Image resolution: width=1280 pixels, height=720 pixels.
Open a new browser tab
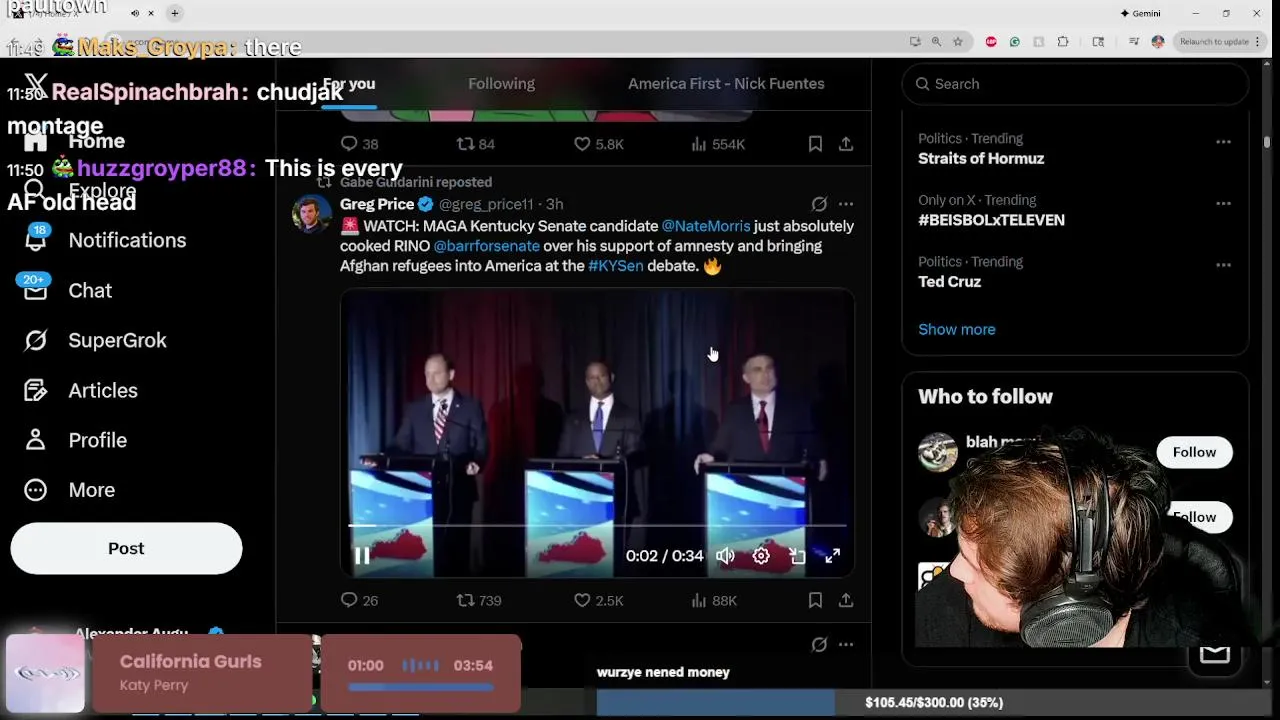[x=174, y=13]
